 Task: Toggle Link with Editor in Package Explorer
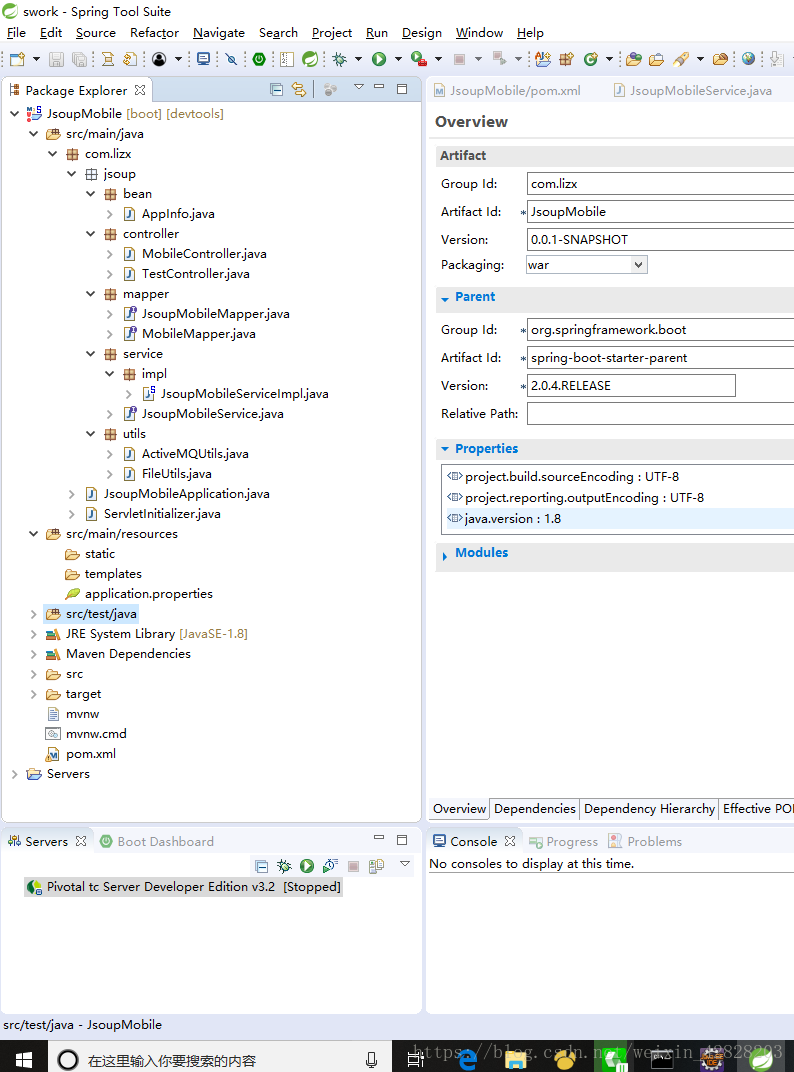(x=299, y=90)
